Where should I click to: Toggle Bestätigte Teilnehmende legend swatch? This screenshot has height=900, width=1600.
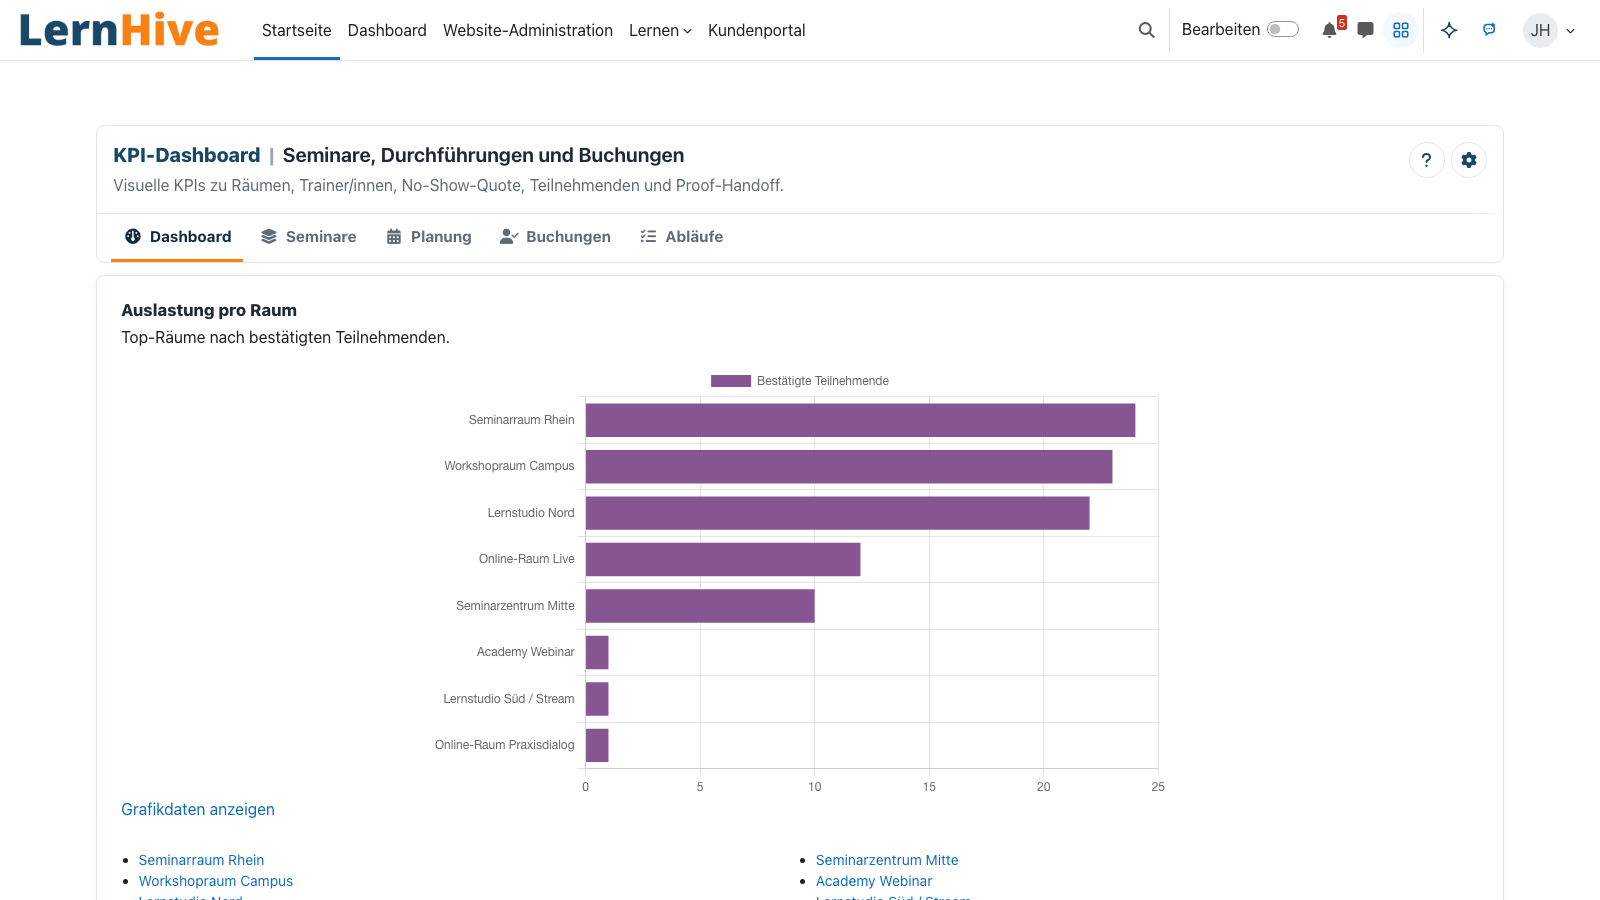click(x=730, y=381)
